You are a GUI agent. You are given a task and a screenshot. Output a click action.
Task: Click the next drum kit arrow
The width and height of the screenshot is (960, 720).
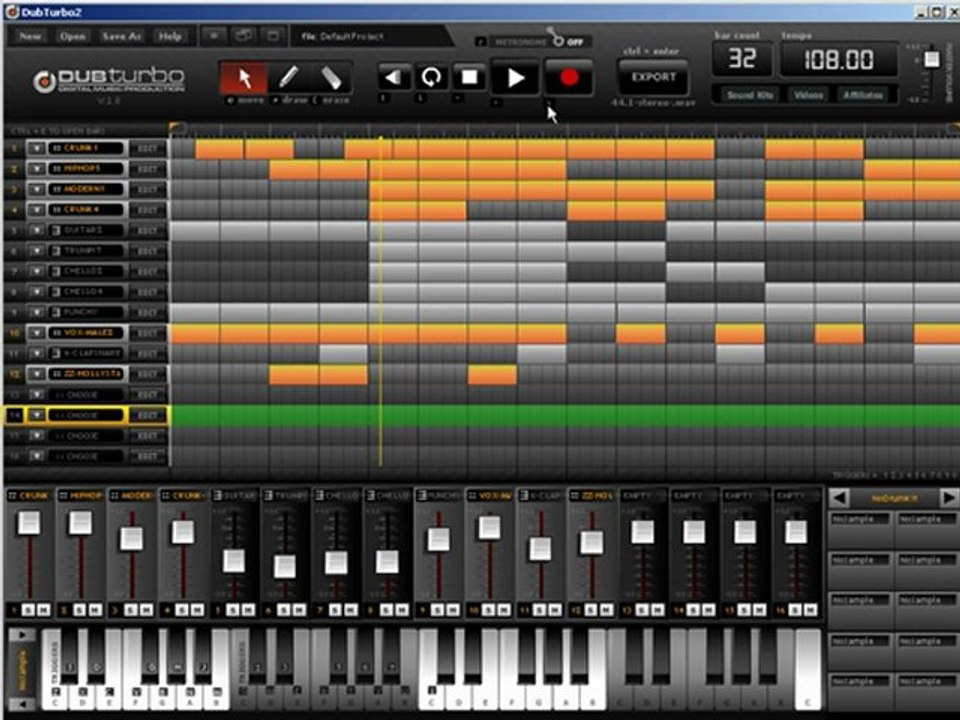(x=948, y=498)
